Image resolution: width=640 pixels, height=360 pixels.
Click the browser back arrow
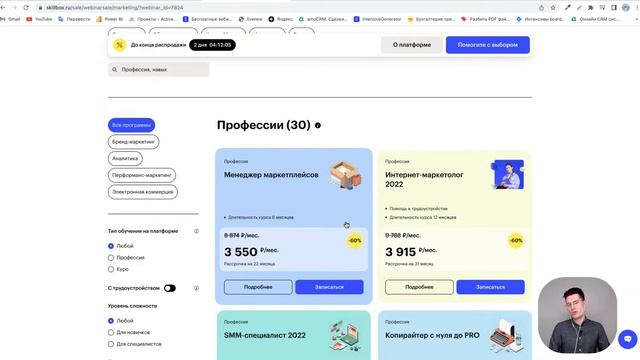(x=3, y=8)
